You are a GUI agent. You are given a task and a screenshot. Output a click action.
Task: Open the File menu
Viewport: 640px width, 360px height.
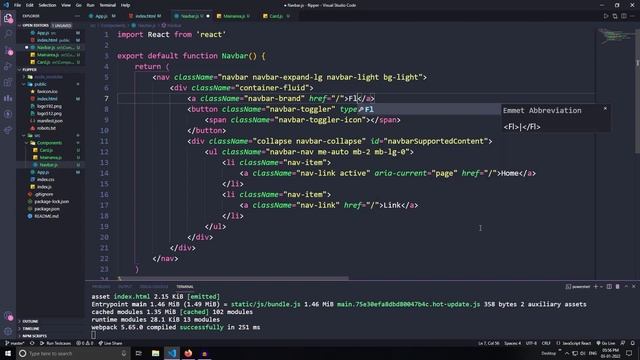pyautogui.click(x=17, y=5)
